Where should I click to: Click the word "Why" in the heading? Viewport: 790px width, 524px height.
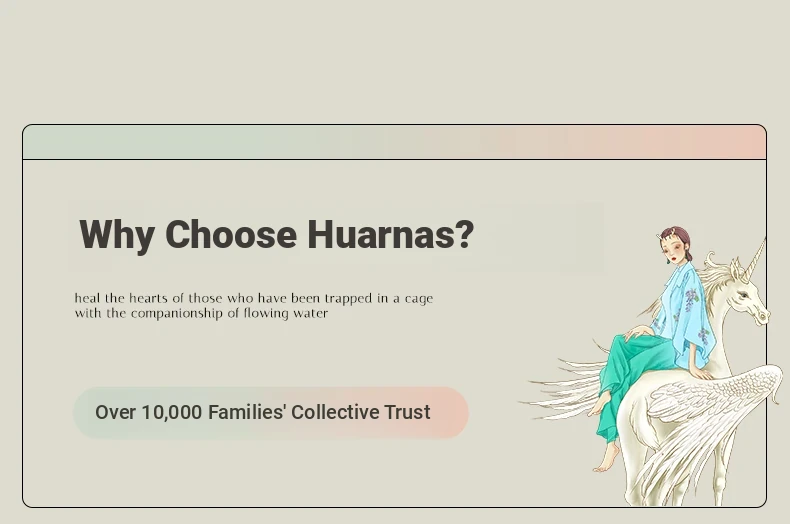[x=117, y=236]
